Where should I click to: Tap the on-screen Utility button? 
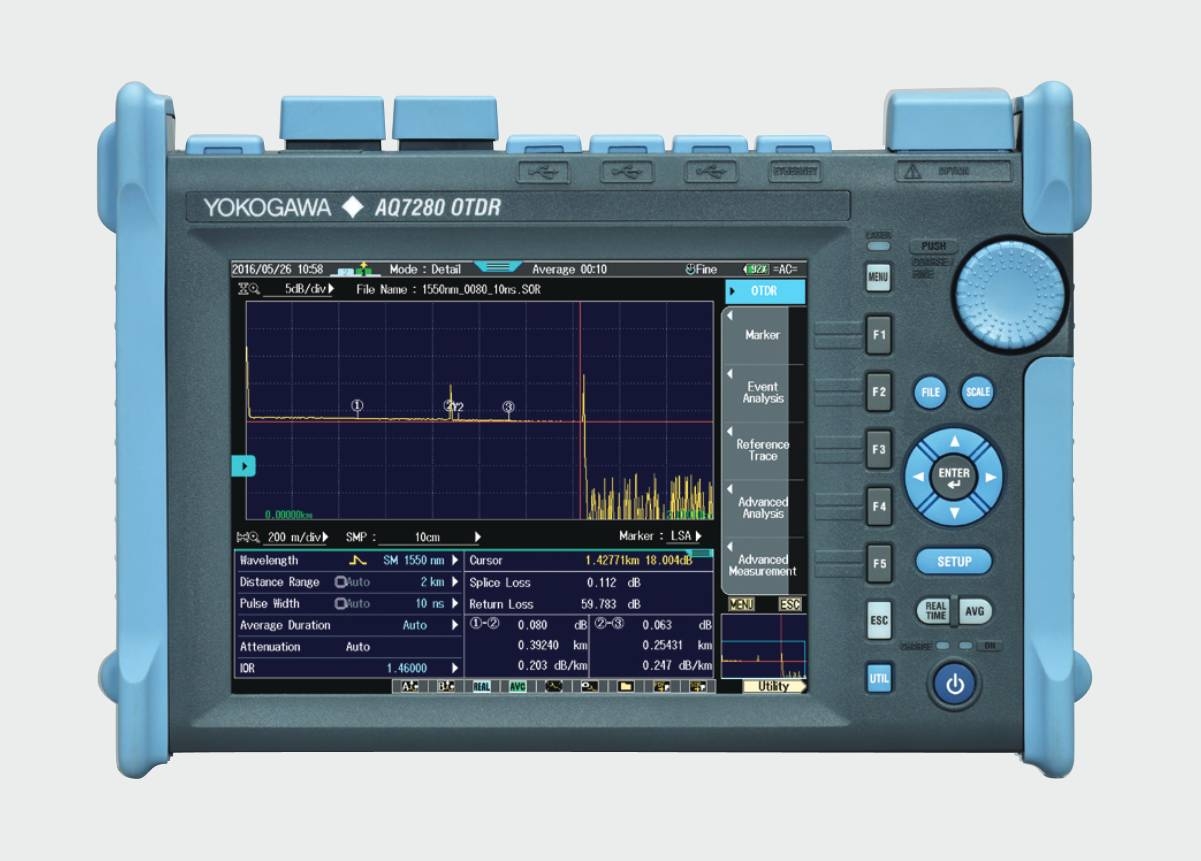(774, 687)
